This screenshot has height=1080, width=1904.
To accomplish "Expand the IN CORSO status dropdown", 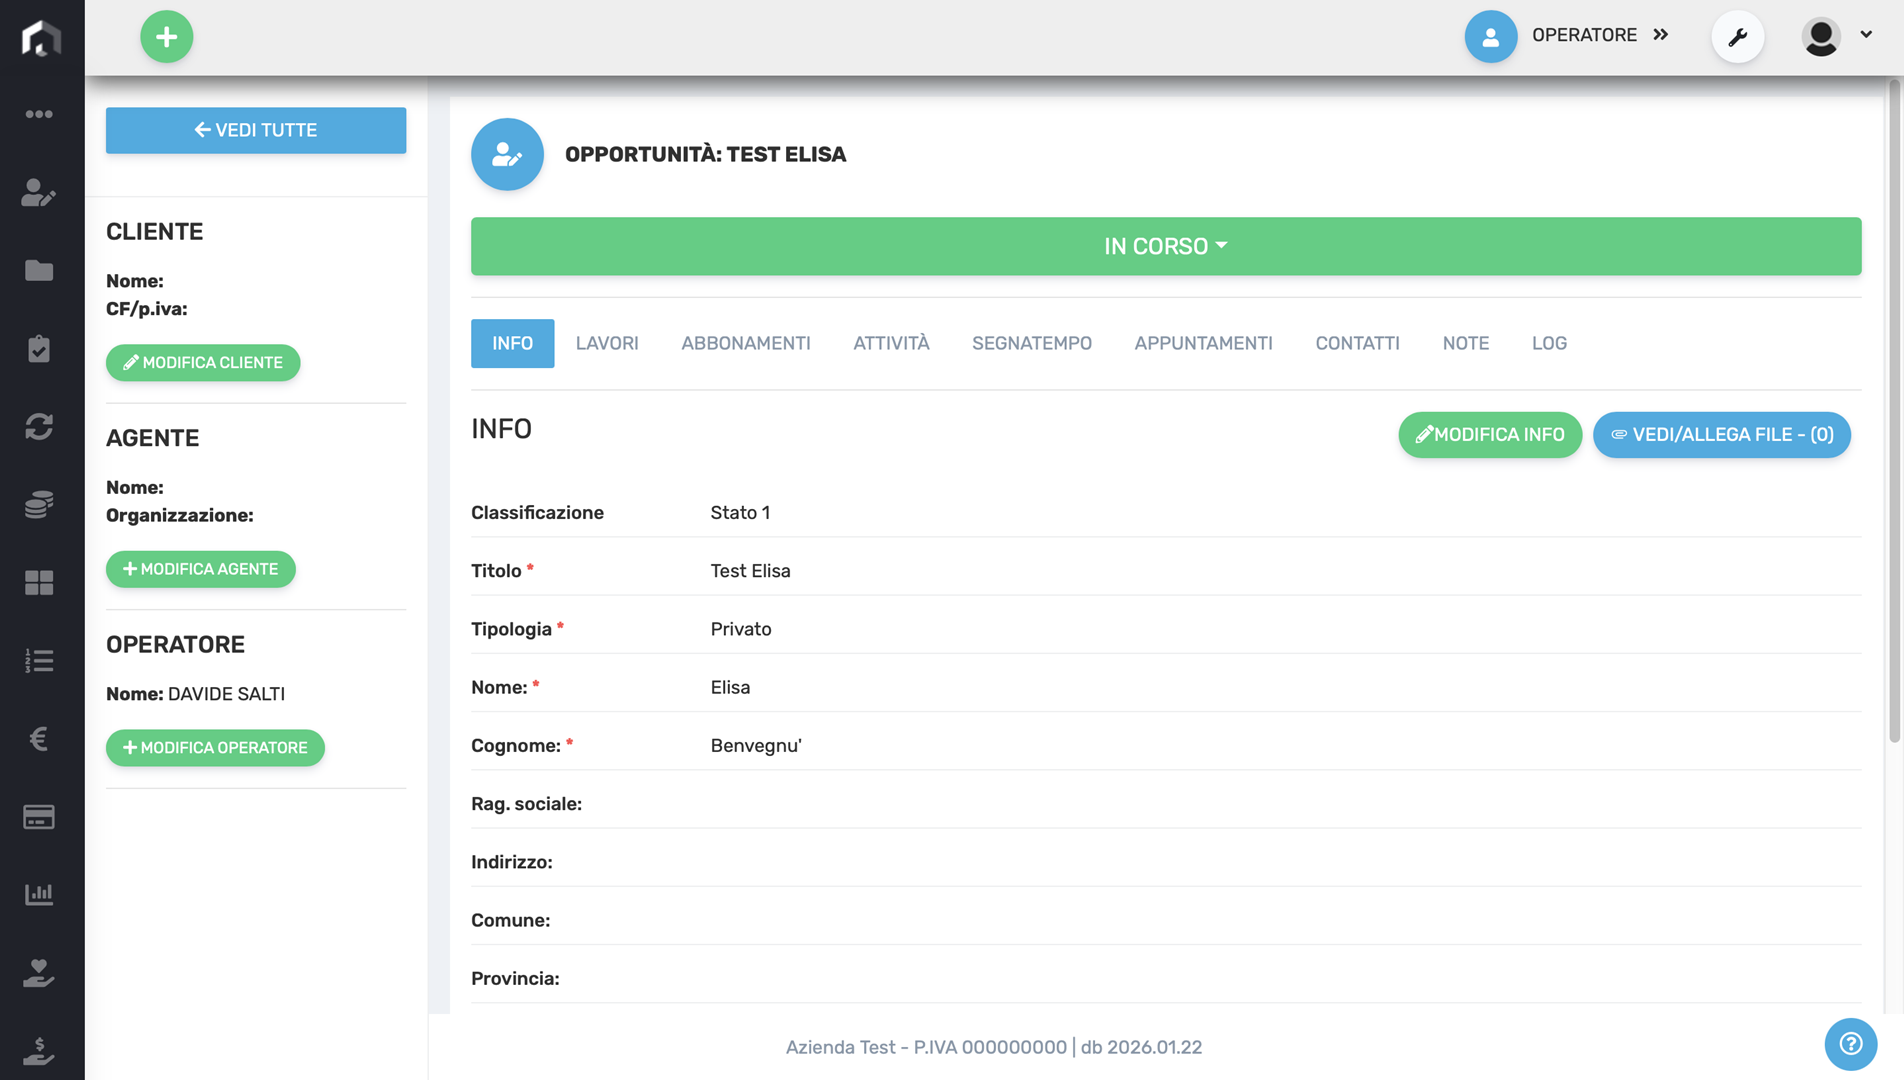I will (x=1165, y=246).
